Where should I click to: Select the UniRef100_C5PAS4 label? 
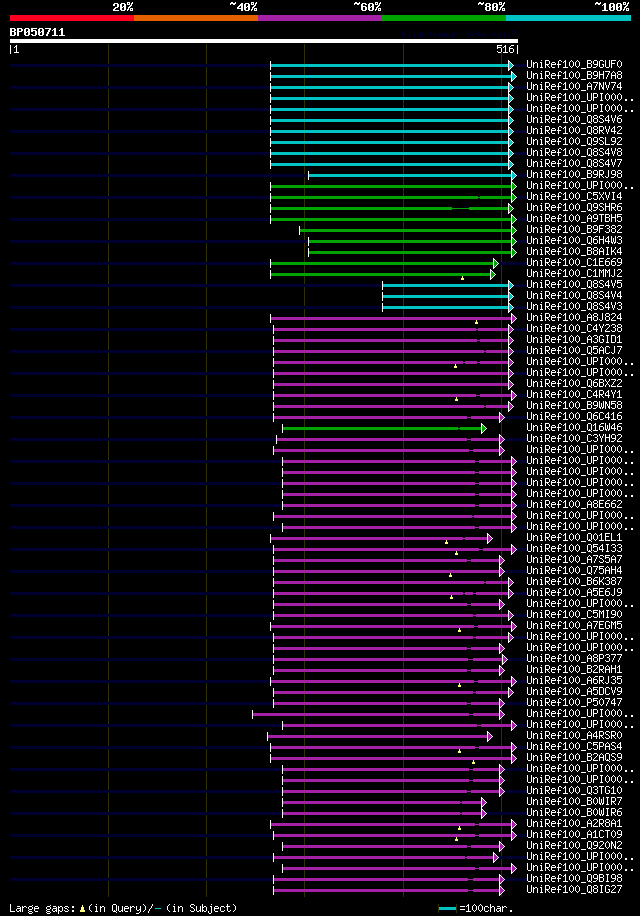click(x=574, y=747)
